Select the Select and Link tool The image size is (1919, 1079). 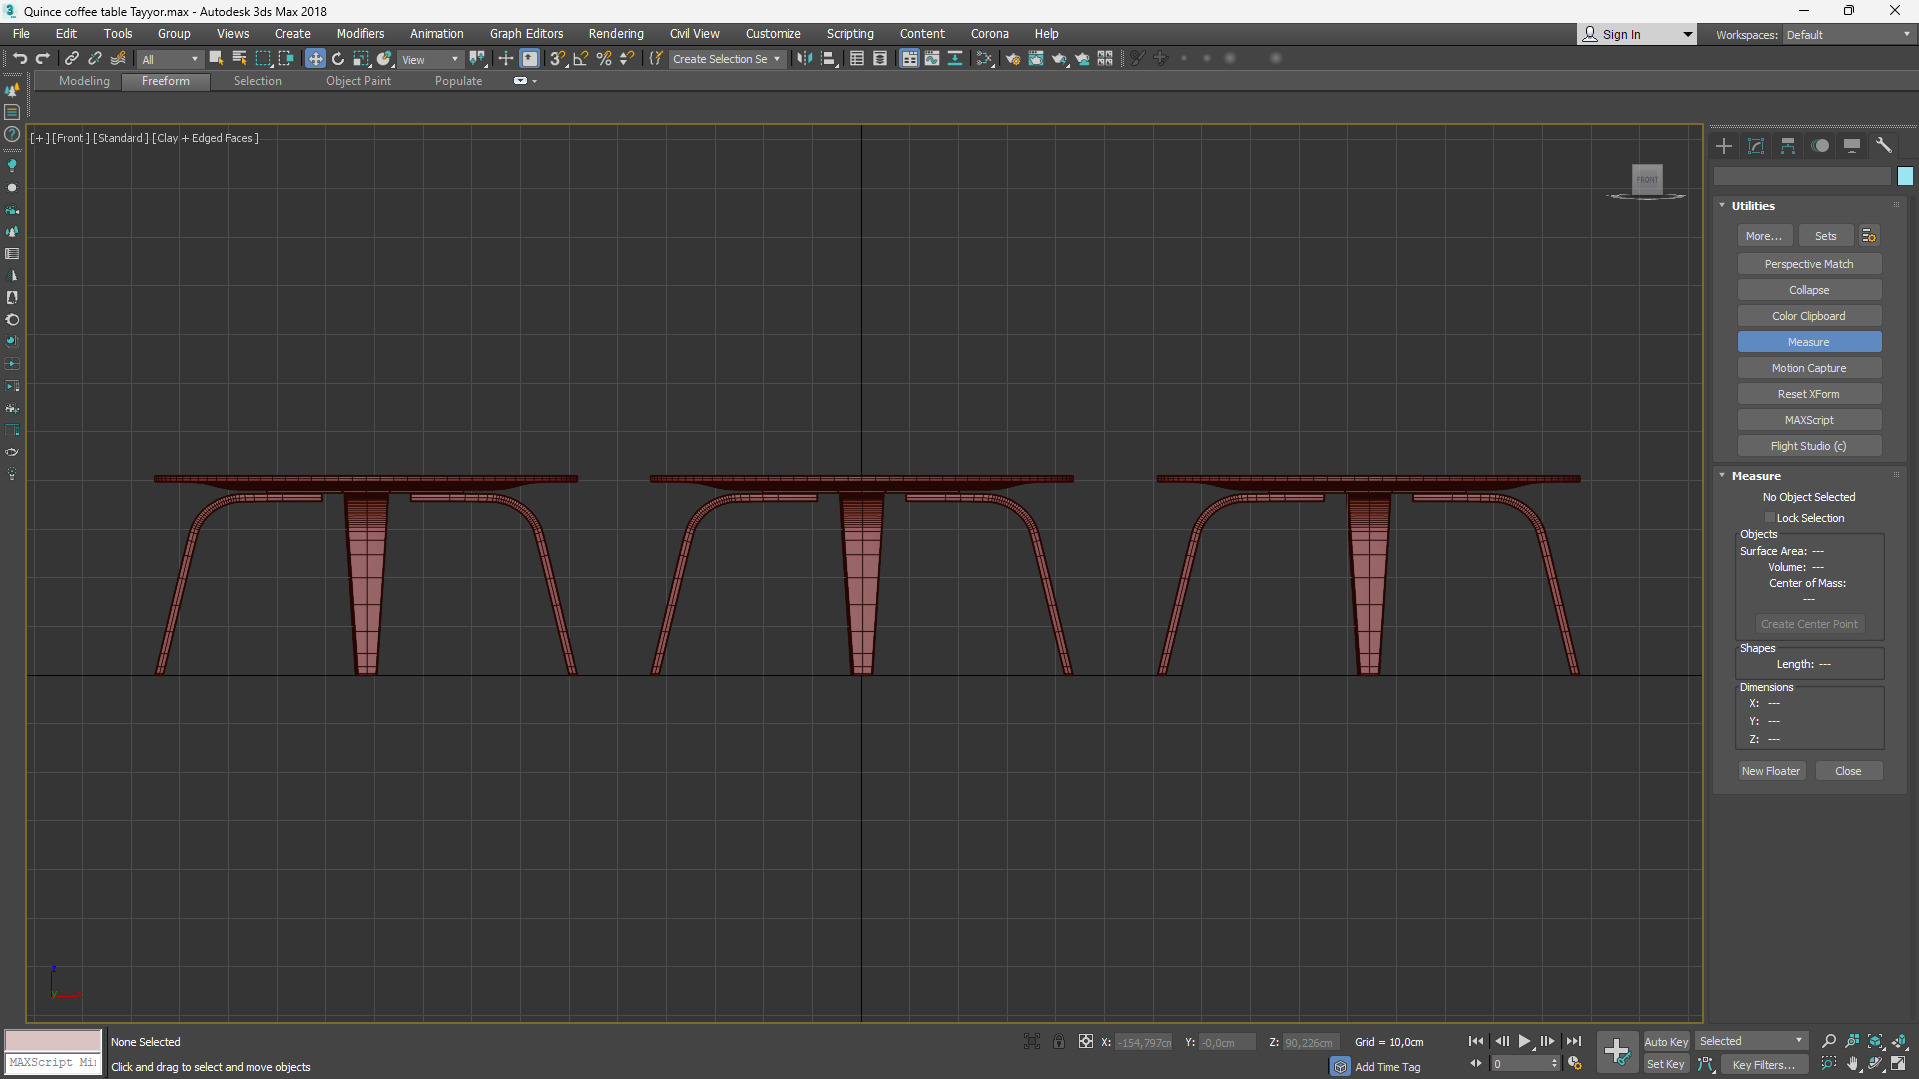(x=72, y=59)
